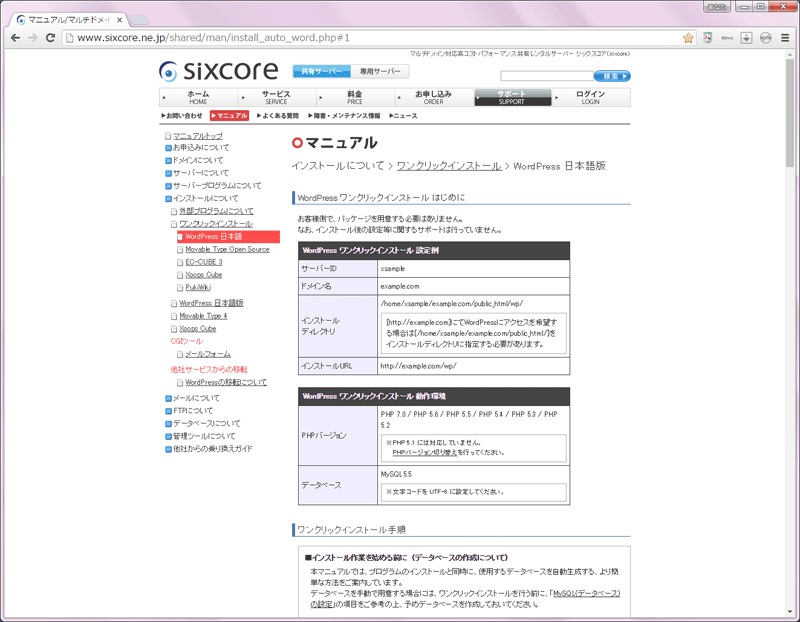Click the browser forward arrow
This screenshot has height=622, width=800.
33,38
